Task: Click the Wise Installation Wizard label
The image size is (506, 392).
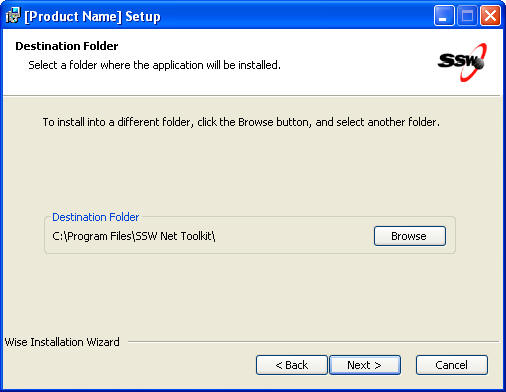Action: 62,342
